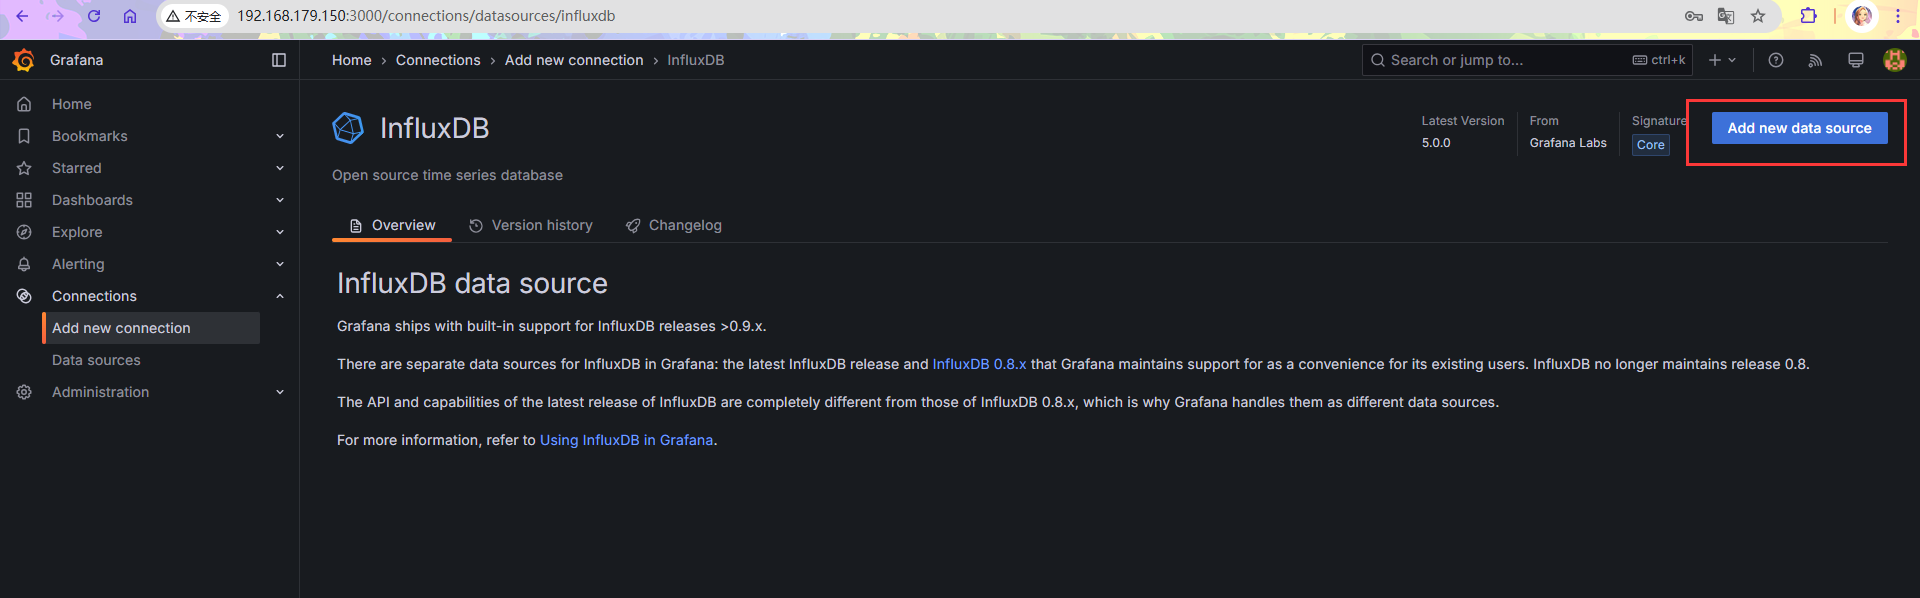Click the Administration gear icon
The image size is (1920, 598).
24,392
